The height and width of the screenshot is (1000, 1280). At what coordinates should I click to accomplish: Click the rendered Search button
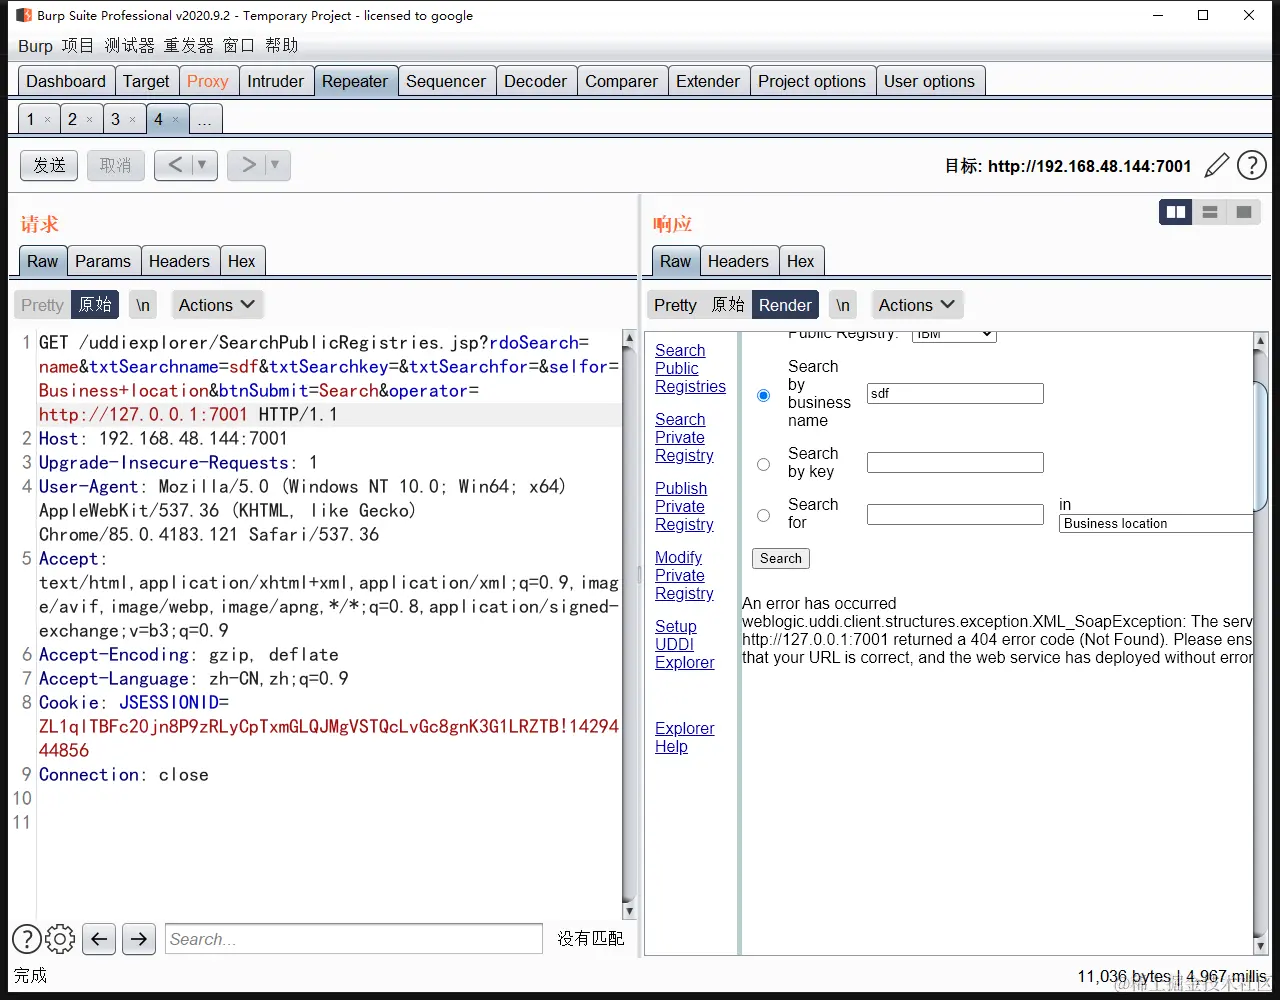[x=781, y=559]
